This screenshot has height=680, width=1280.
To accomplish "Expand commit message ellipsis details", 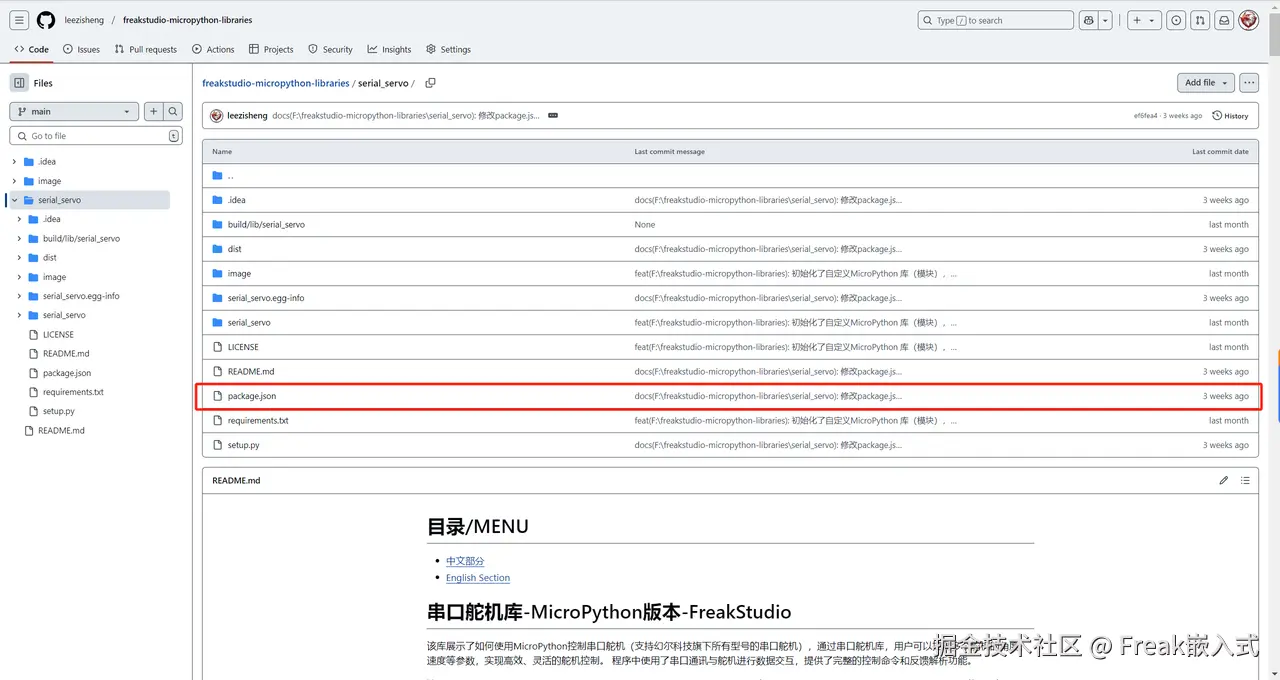I will point(552,116).
